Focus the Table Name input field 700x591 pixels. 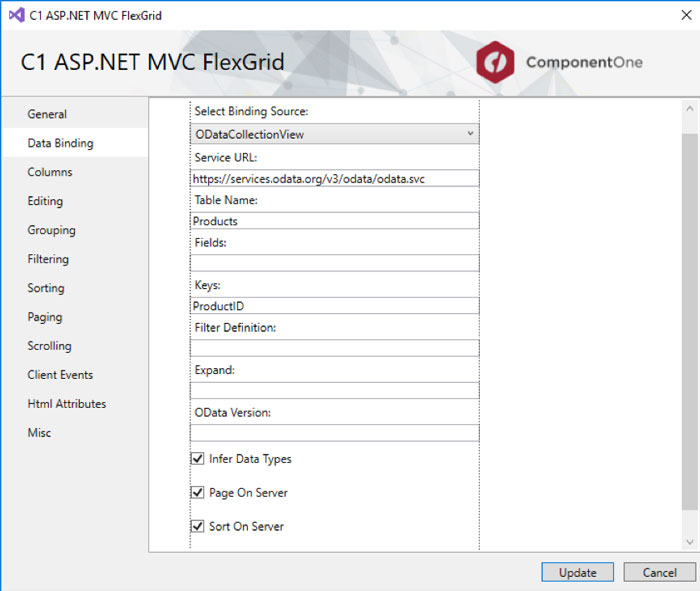point(335,221)
